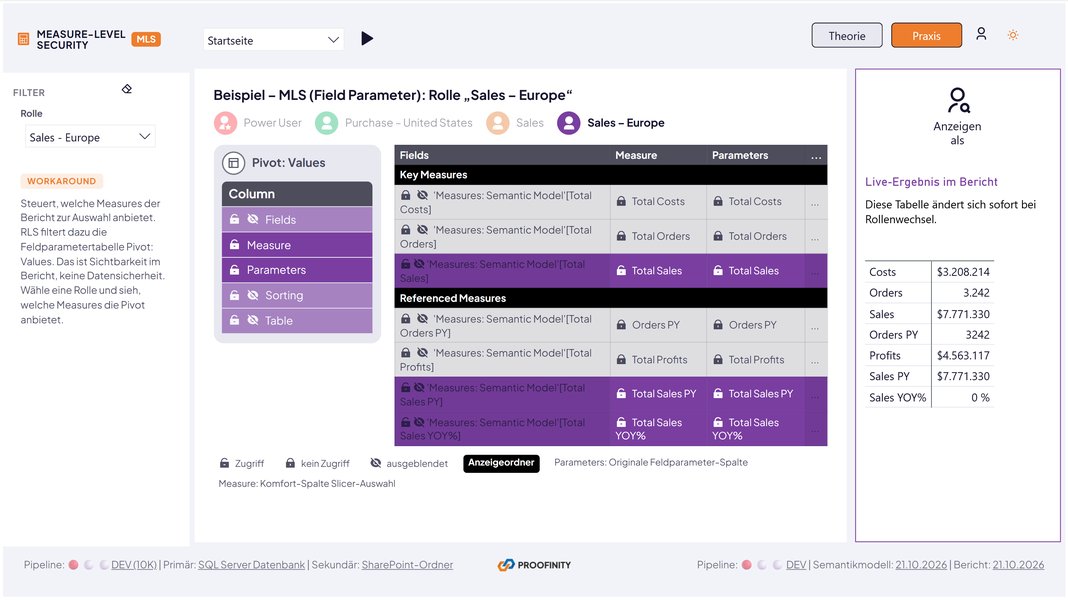Toggle the hidden-eye icon on Fields
1068x600 pixels.
click(253, 219)
